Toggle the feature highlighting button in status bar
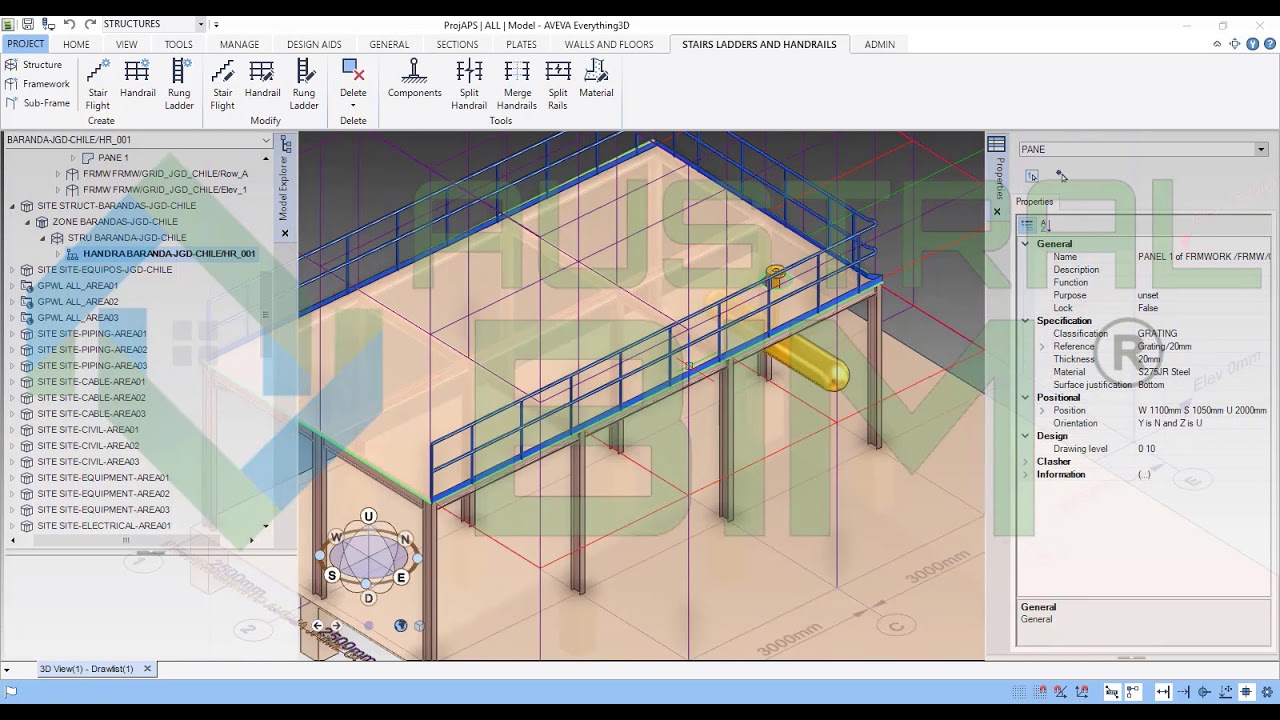This screenshot has height=720, width=1280. coord(1112,692)
